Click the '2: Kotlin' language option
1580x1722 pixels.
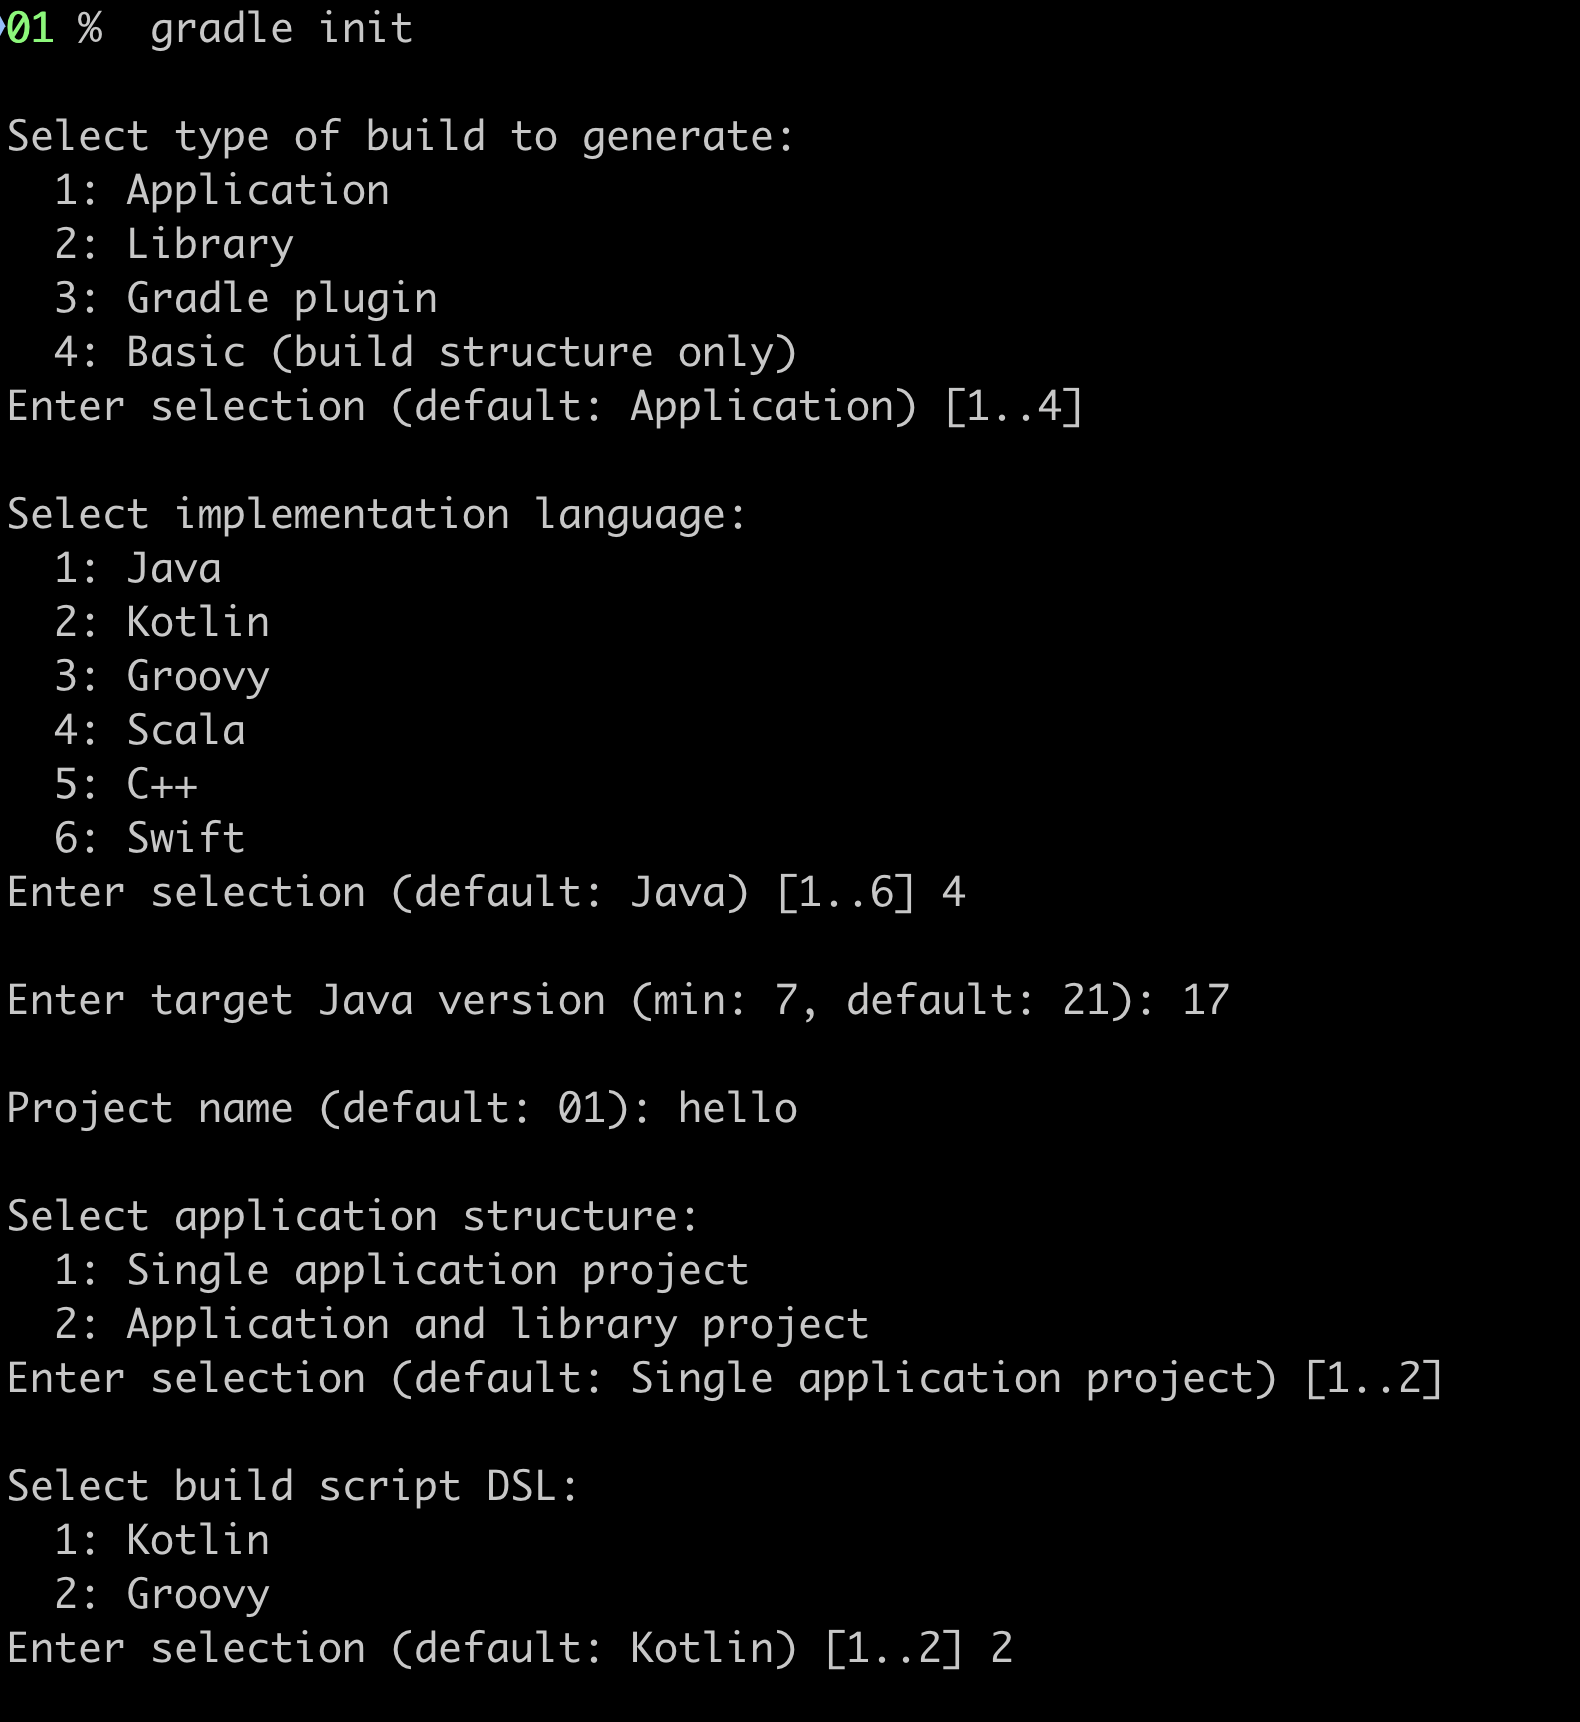[x=162, y=623]
